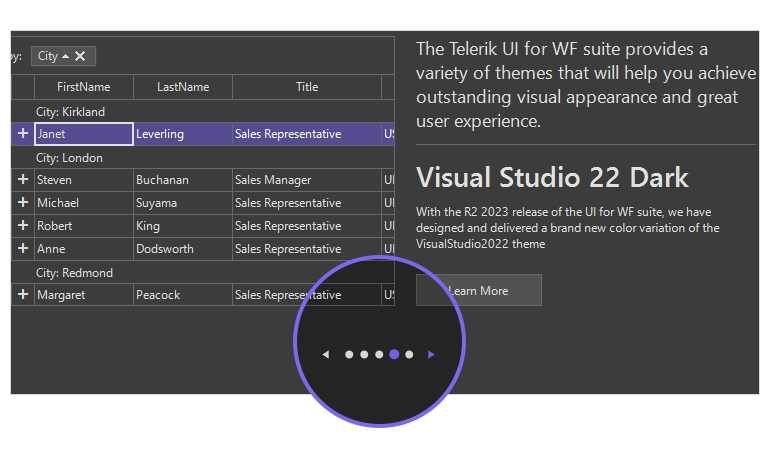
Task: Click the Buchanan last name cell
Action: click(x=183, y=180)
